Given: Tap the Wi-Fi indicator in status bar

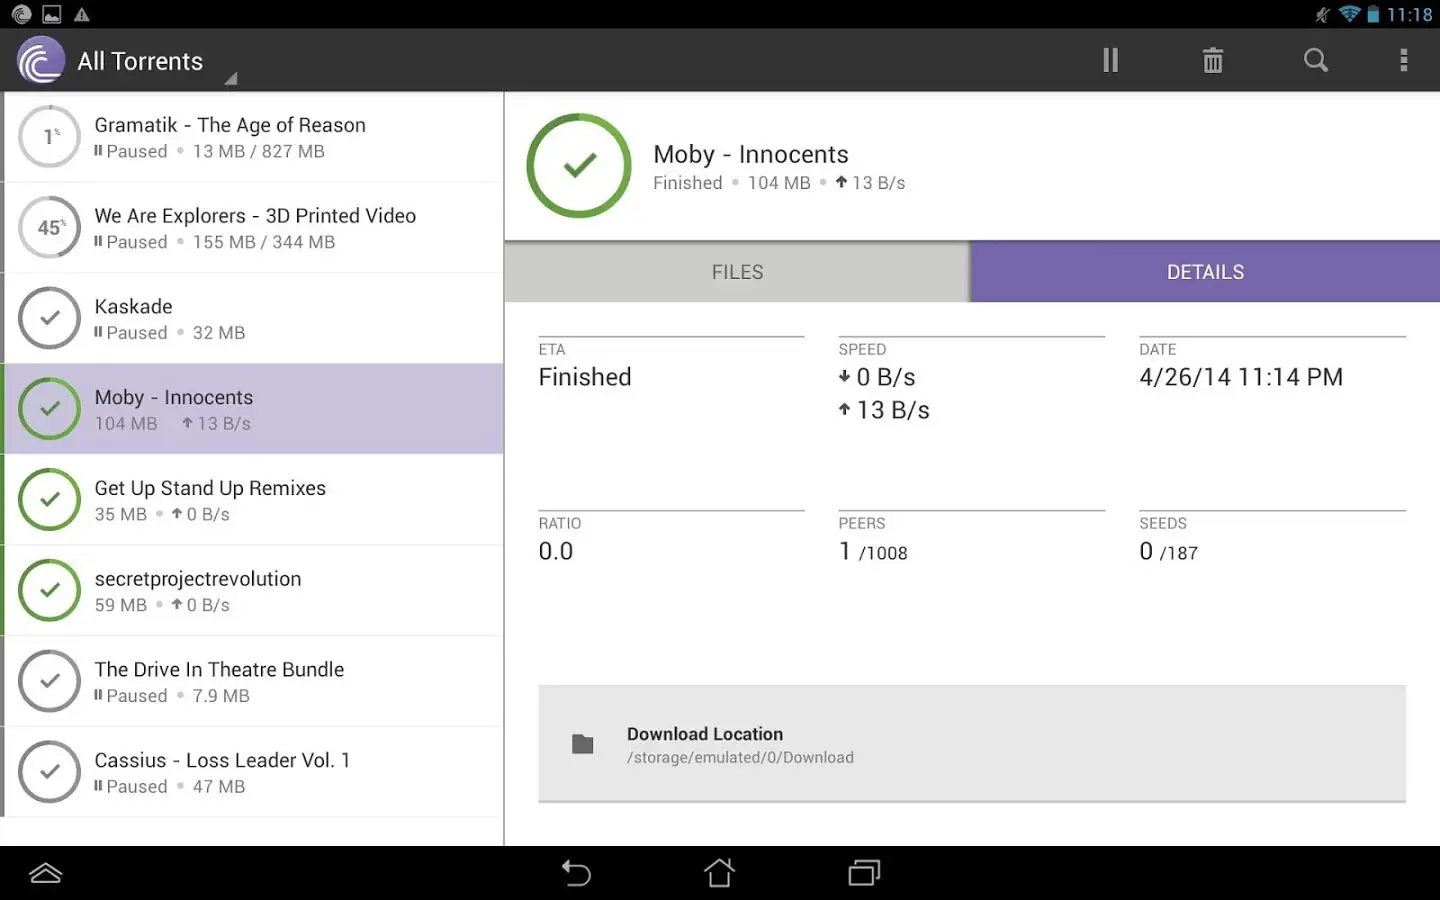Looking at the screenshot, I should tap(1349, 14).
